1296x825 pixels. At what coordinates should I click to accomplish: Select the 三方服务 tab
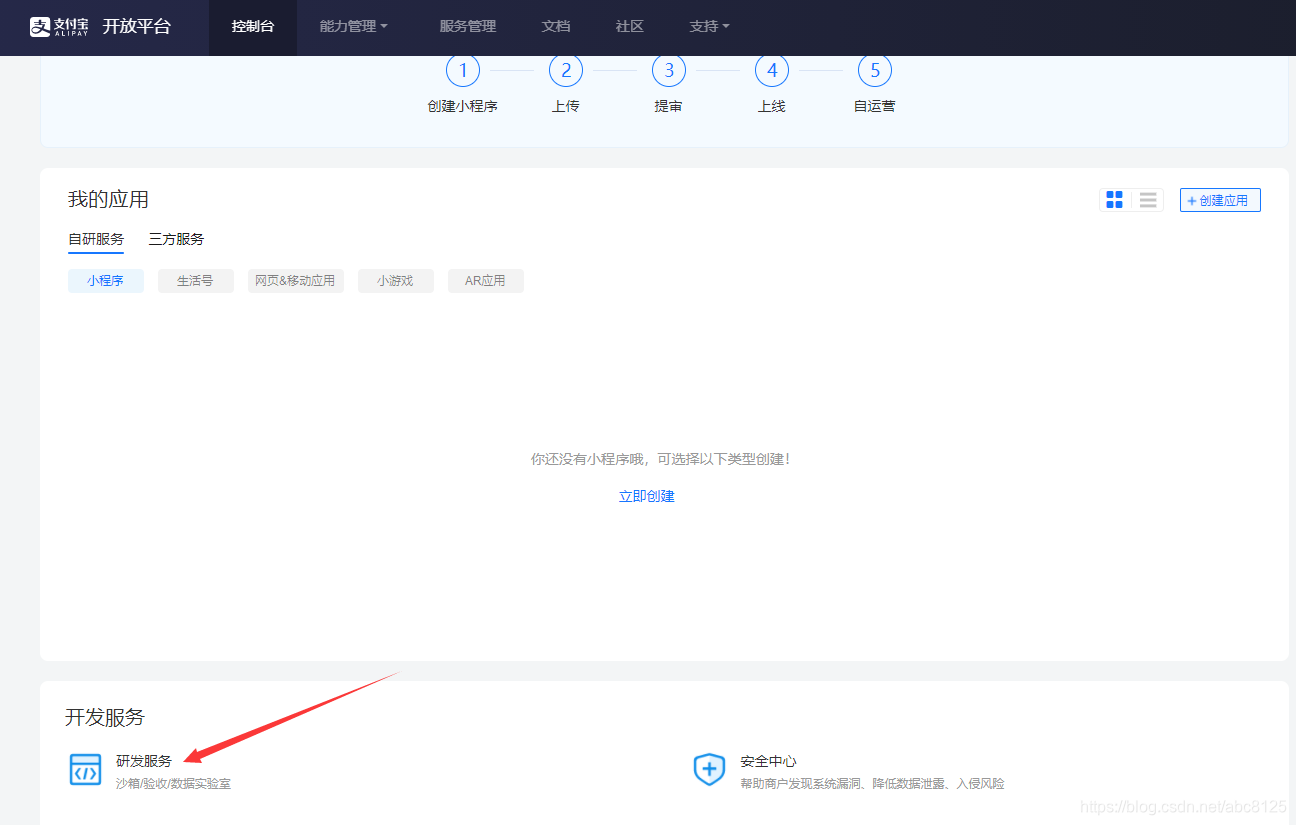pyautogui.click(x=176, y=239)
